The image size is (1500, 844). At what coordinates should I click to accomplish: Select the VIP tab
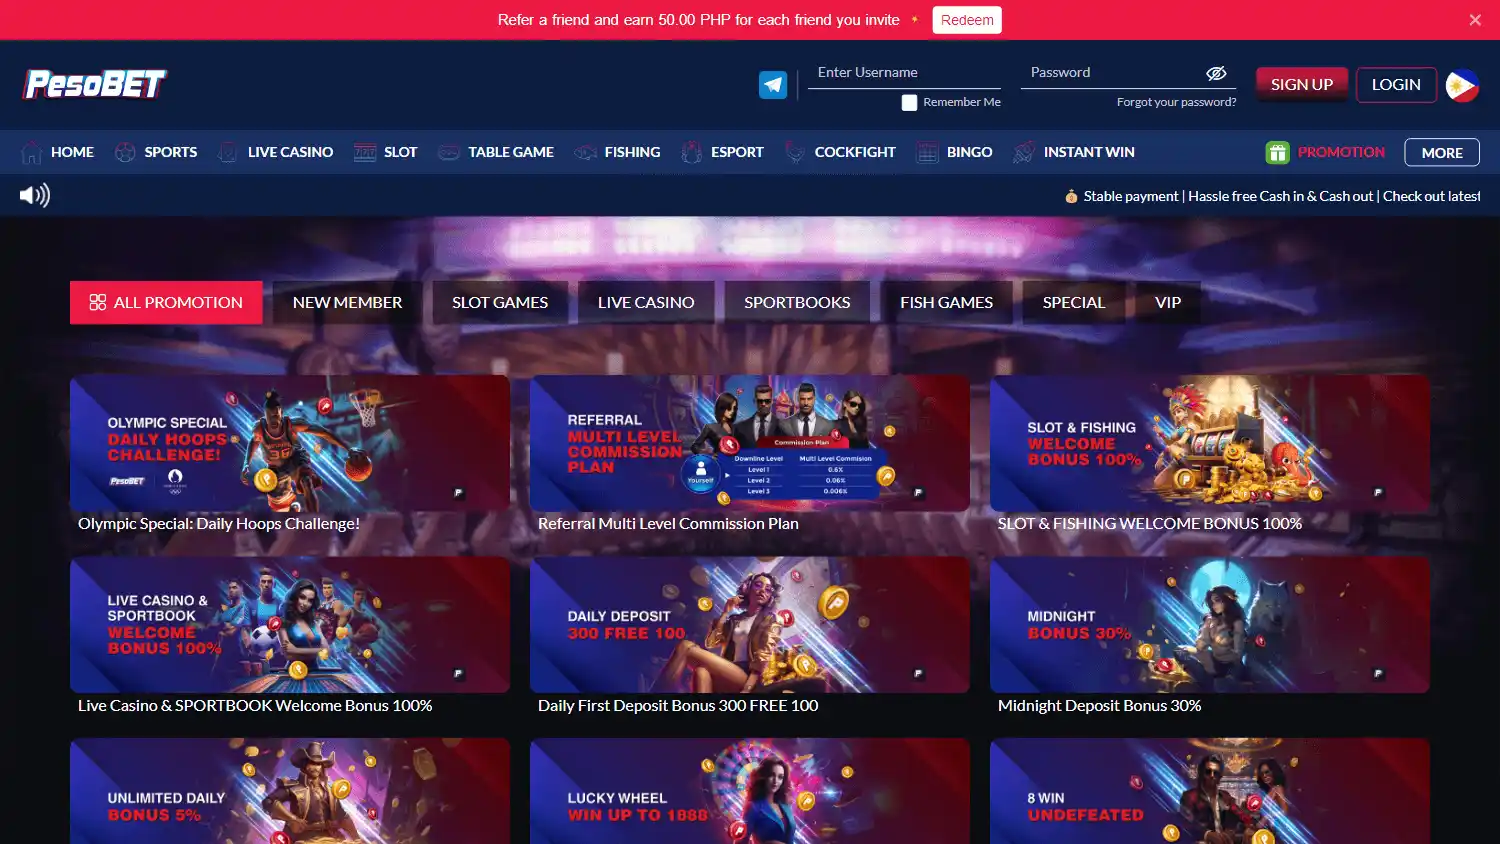coord(1168,302)
